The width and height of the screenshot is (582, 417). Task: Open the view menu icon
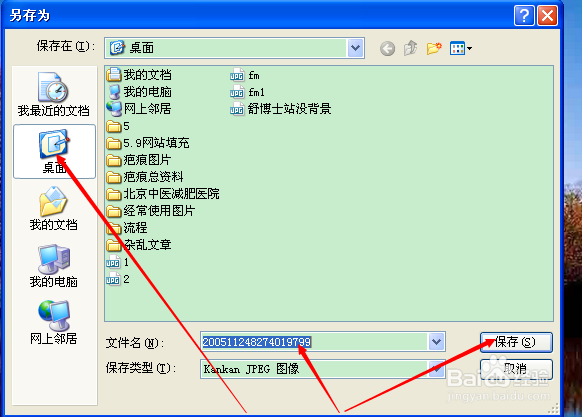point(461,48)
